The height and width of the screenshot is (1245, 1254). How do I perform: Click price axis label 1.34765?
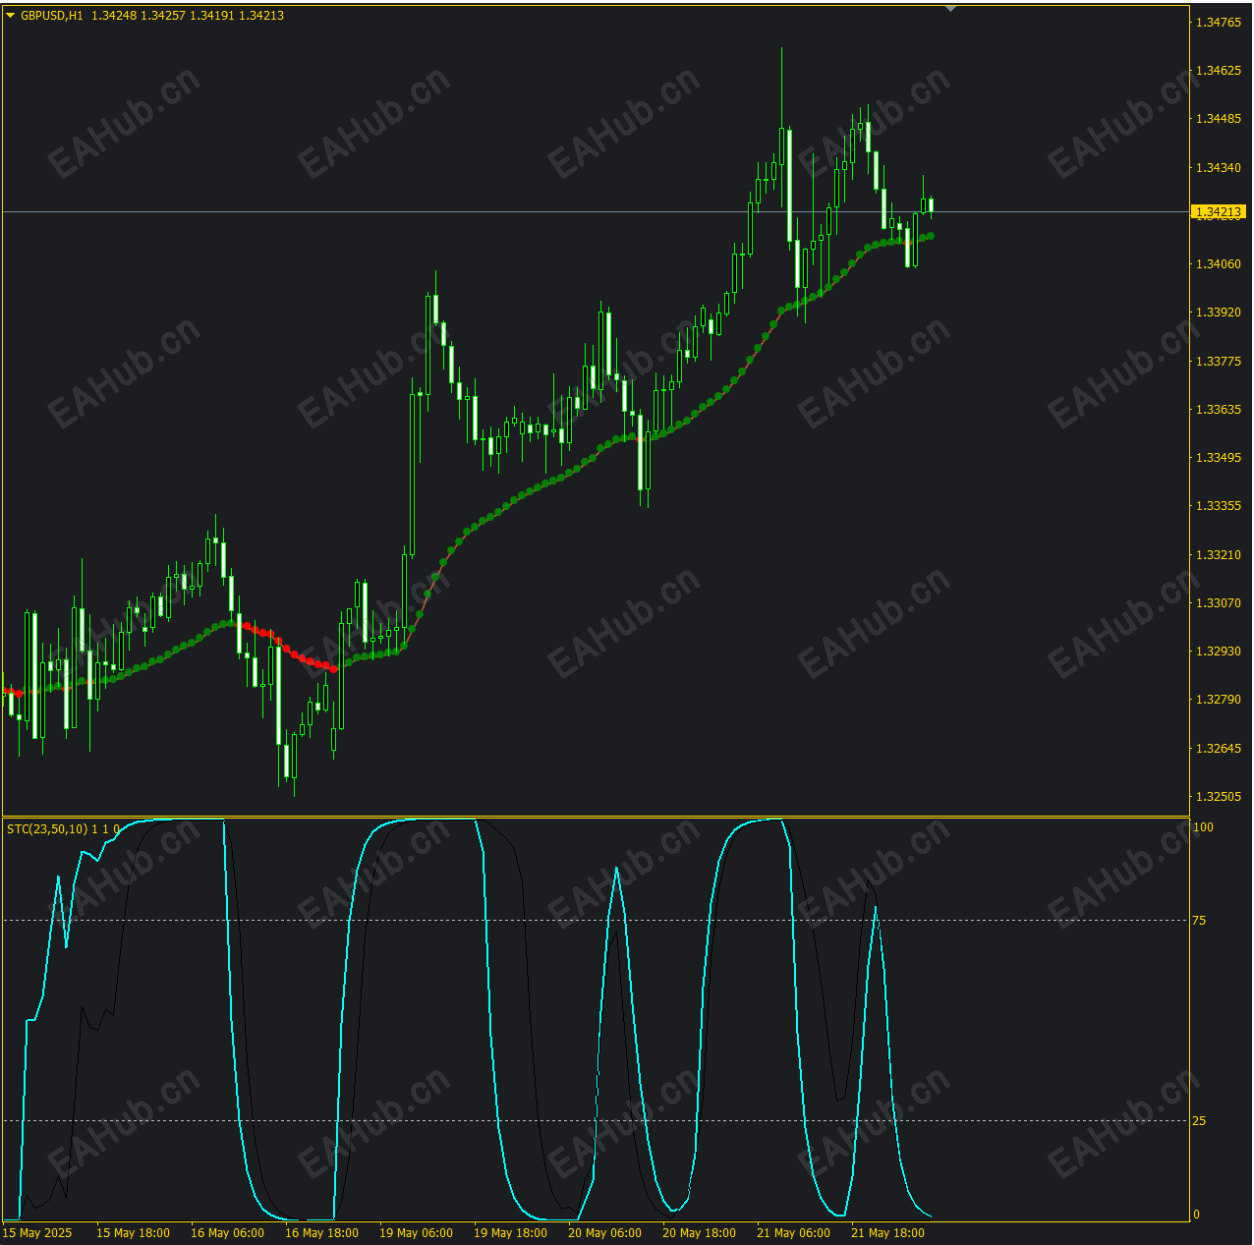coord(1218,22)
